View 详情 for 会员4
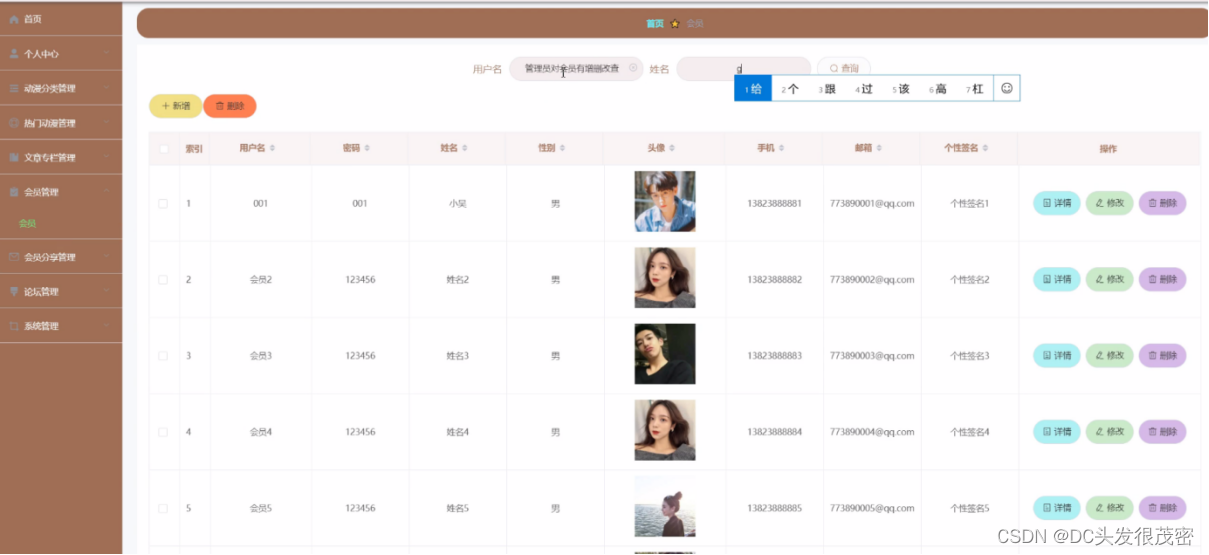The height and width of the screenshot is (555, 1209). [1057, 432]
